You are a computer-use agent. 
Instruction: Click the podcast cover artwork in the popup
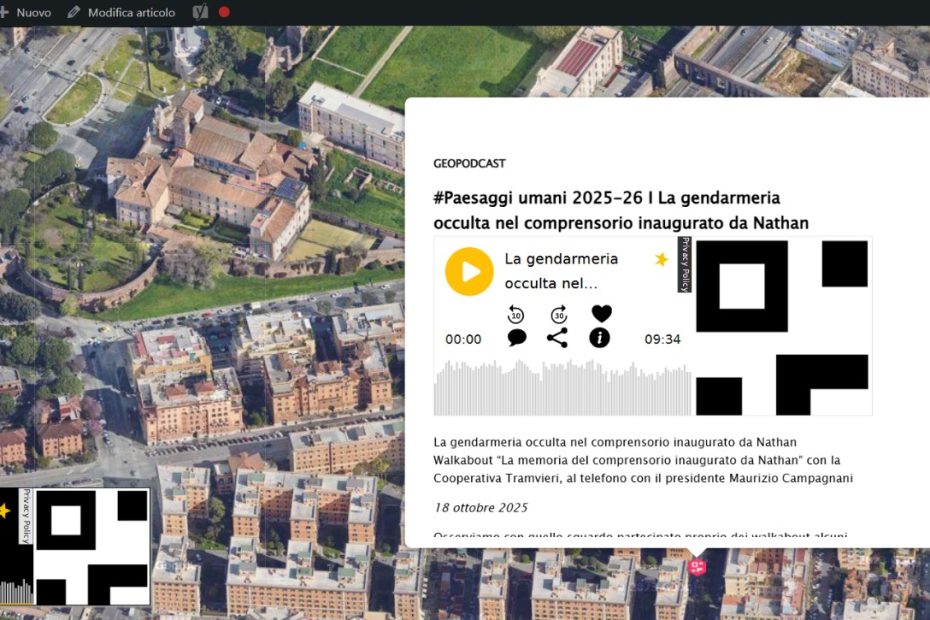click(782, 327)
